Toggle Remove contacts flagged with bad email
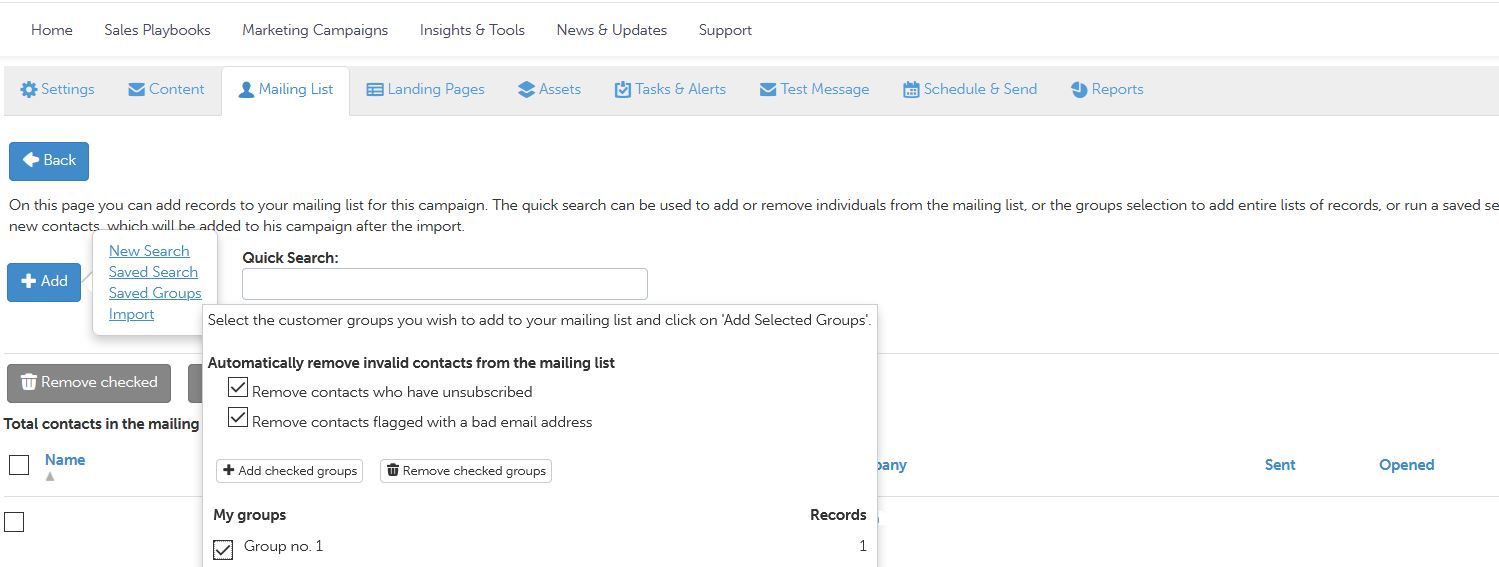This screenshot has width=1499, height=567. (238, 418)
